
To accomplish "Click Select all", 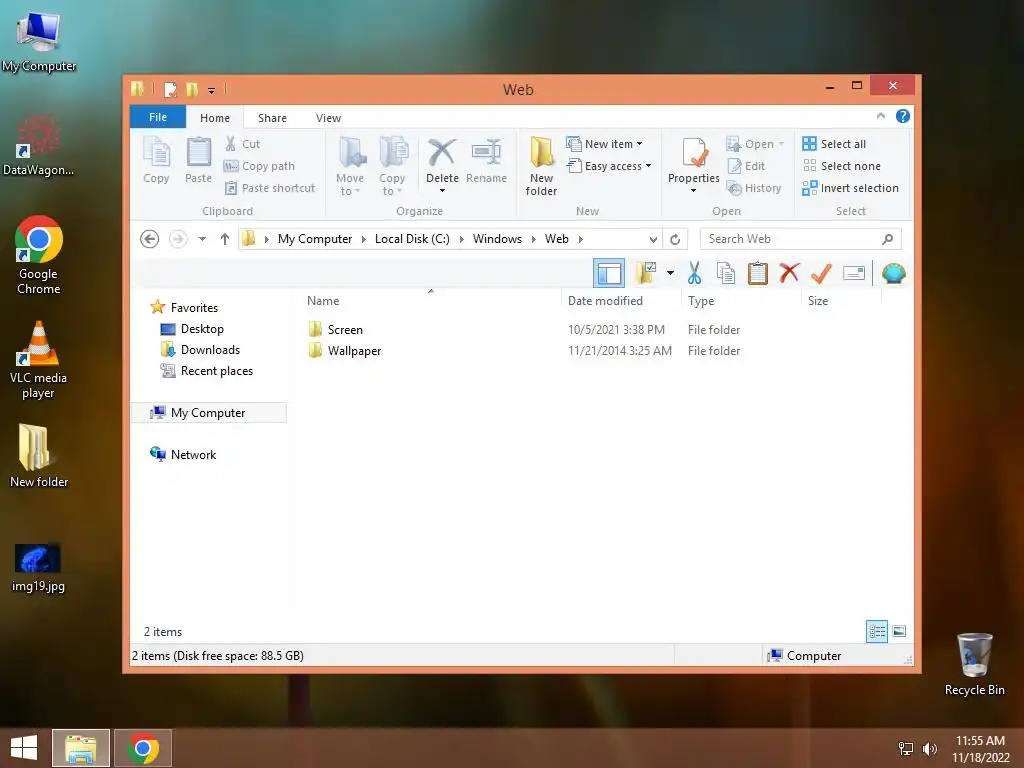I will pos(835,144).
